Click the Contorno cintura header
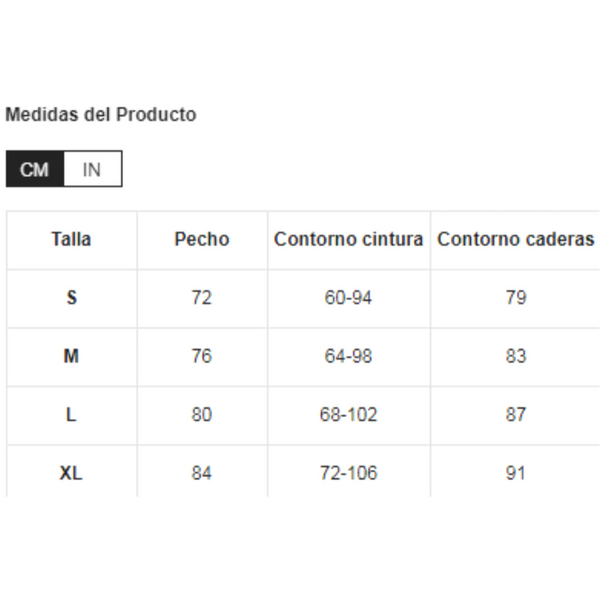The width and height of the screenshot is (600, 600). (x=348, y=239)
